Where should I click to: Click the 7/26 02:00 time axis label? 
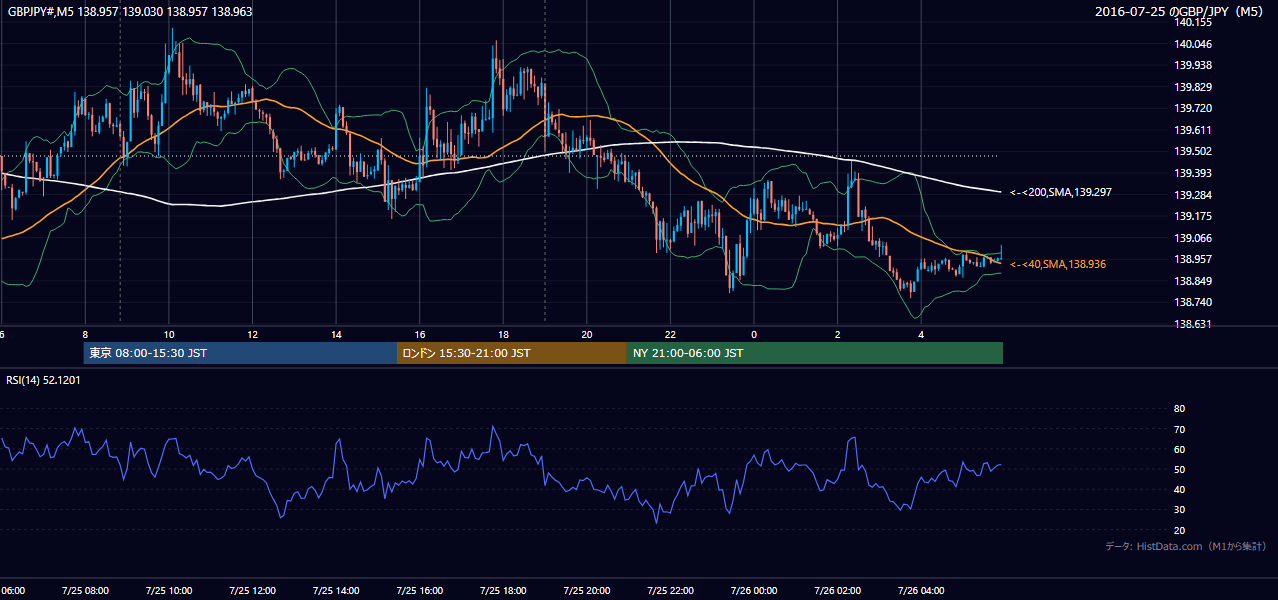[837, 591]
